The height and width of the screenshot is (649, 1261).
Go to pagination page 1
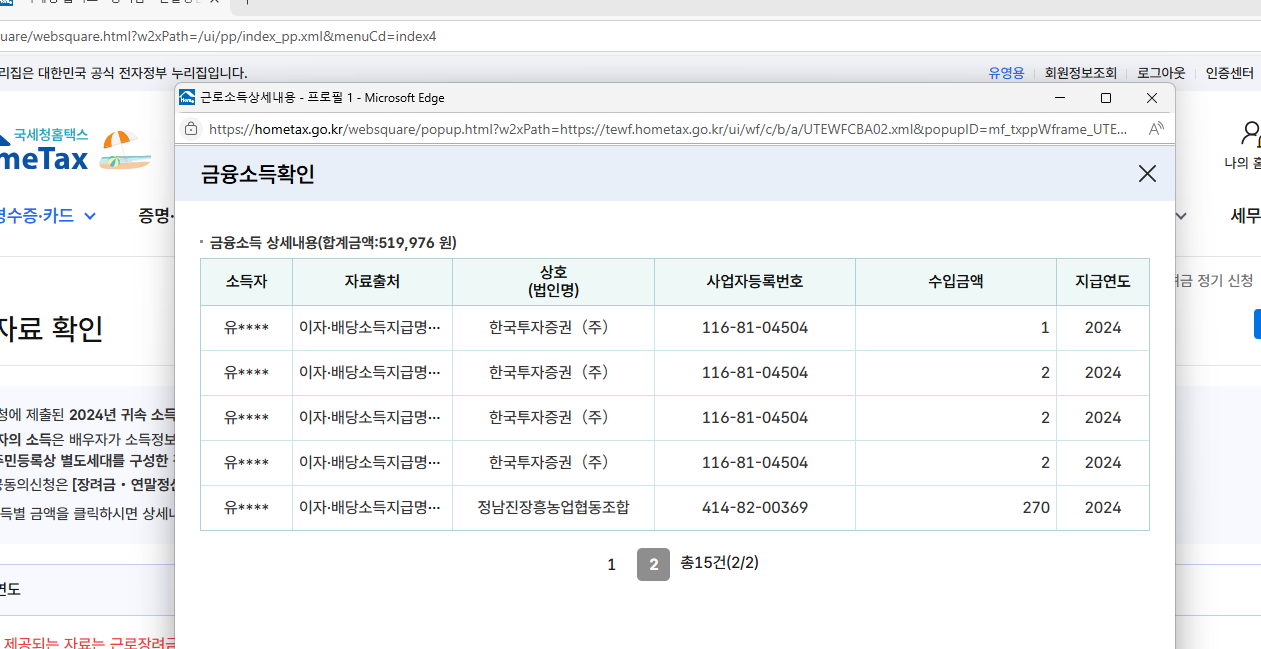click(x=611, y=564)
